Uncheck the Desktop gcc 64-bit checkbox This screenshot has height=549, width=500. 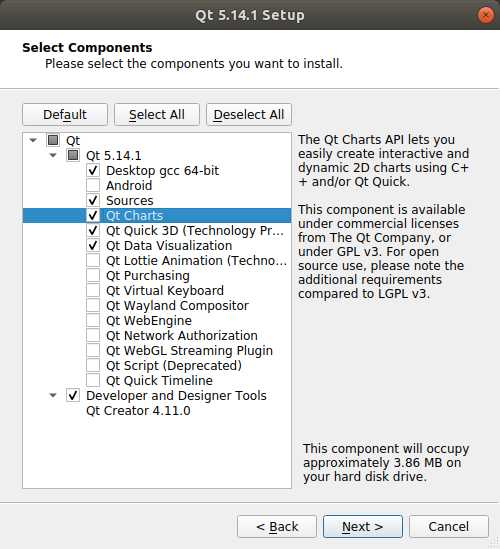coord(93,171)
